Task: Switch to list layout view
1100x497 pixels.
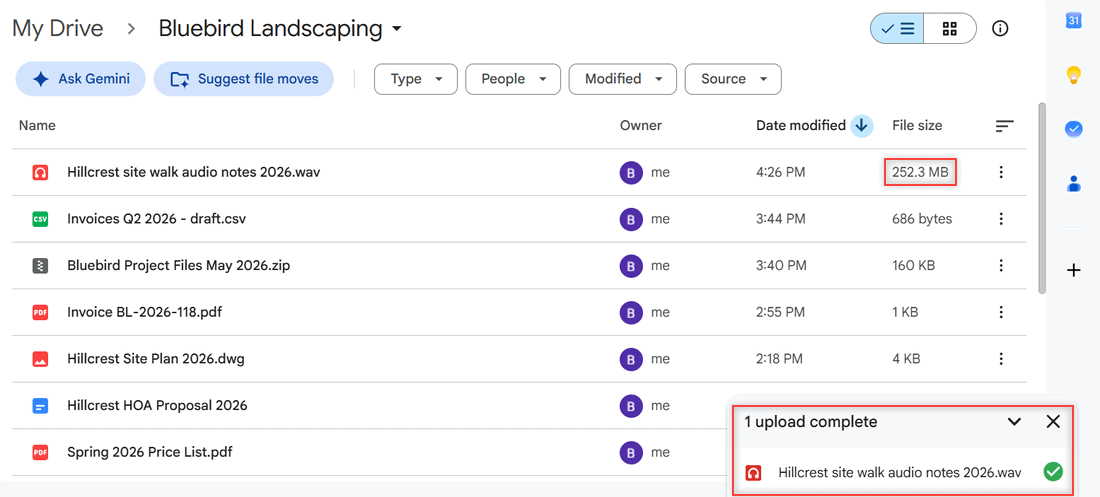Action: tap(897, 29)
